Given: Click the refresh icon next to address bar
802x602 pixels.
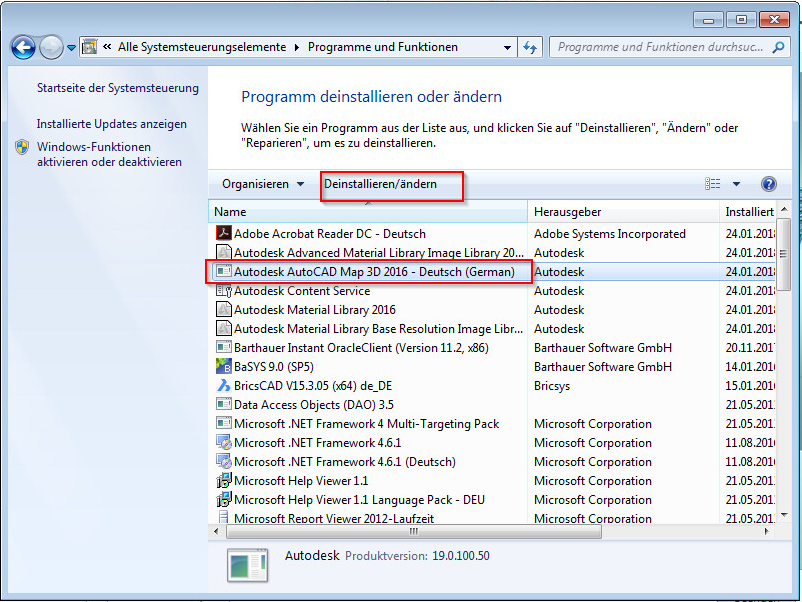Looking at the screenshot, I should tap(530, 47).
